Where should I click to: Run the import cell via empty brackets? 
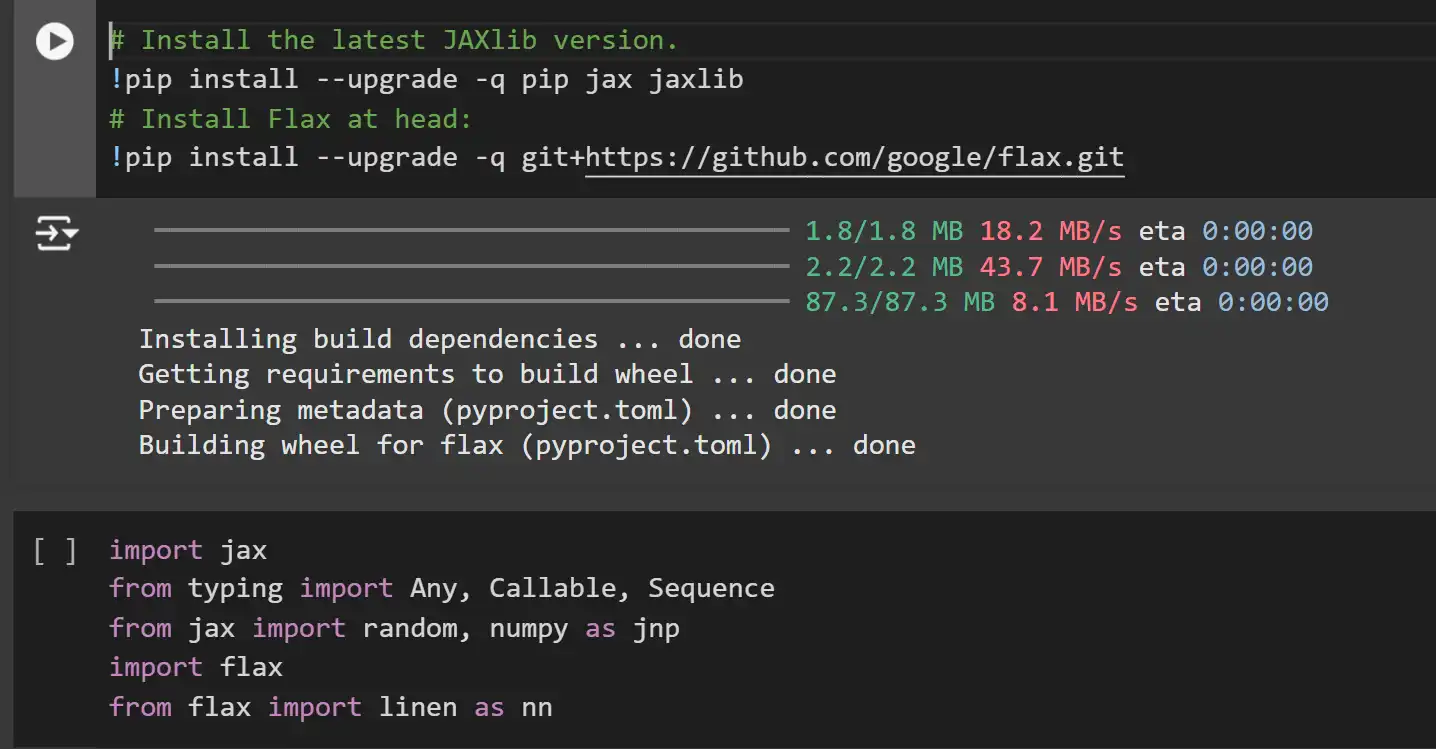tap(55, 551)
